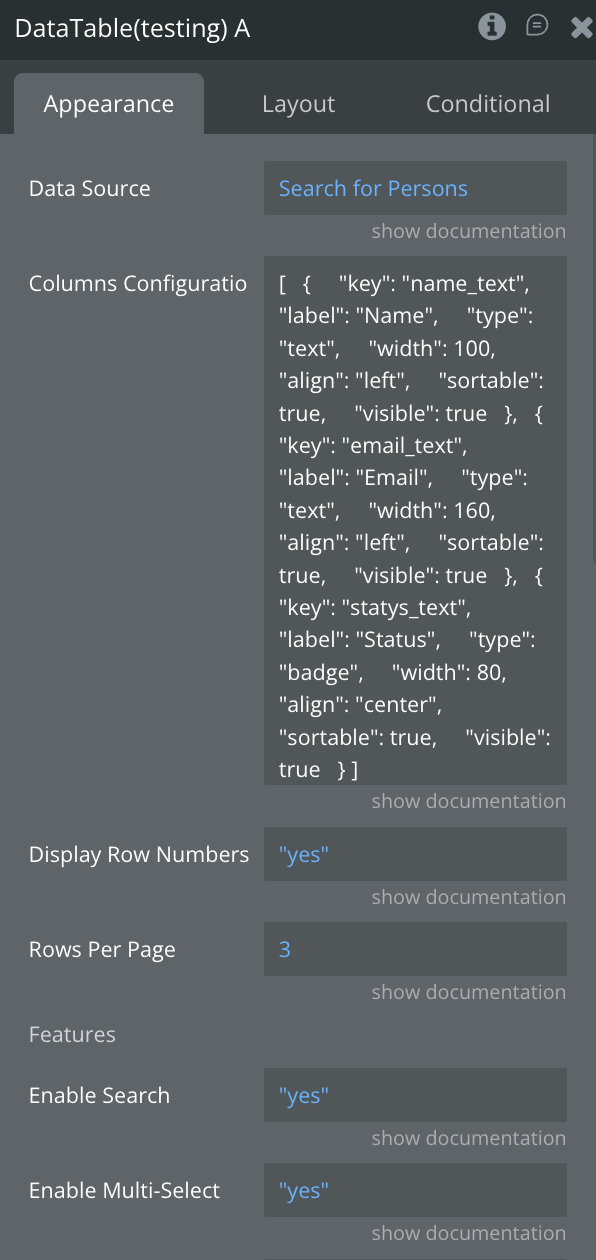Show documentation for Data Source
Screen dimensions: 596x1260
click(x=468, y=231)
